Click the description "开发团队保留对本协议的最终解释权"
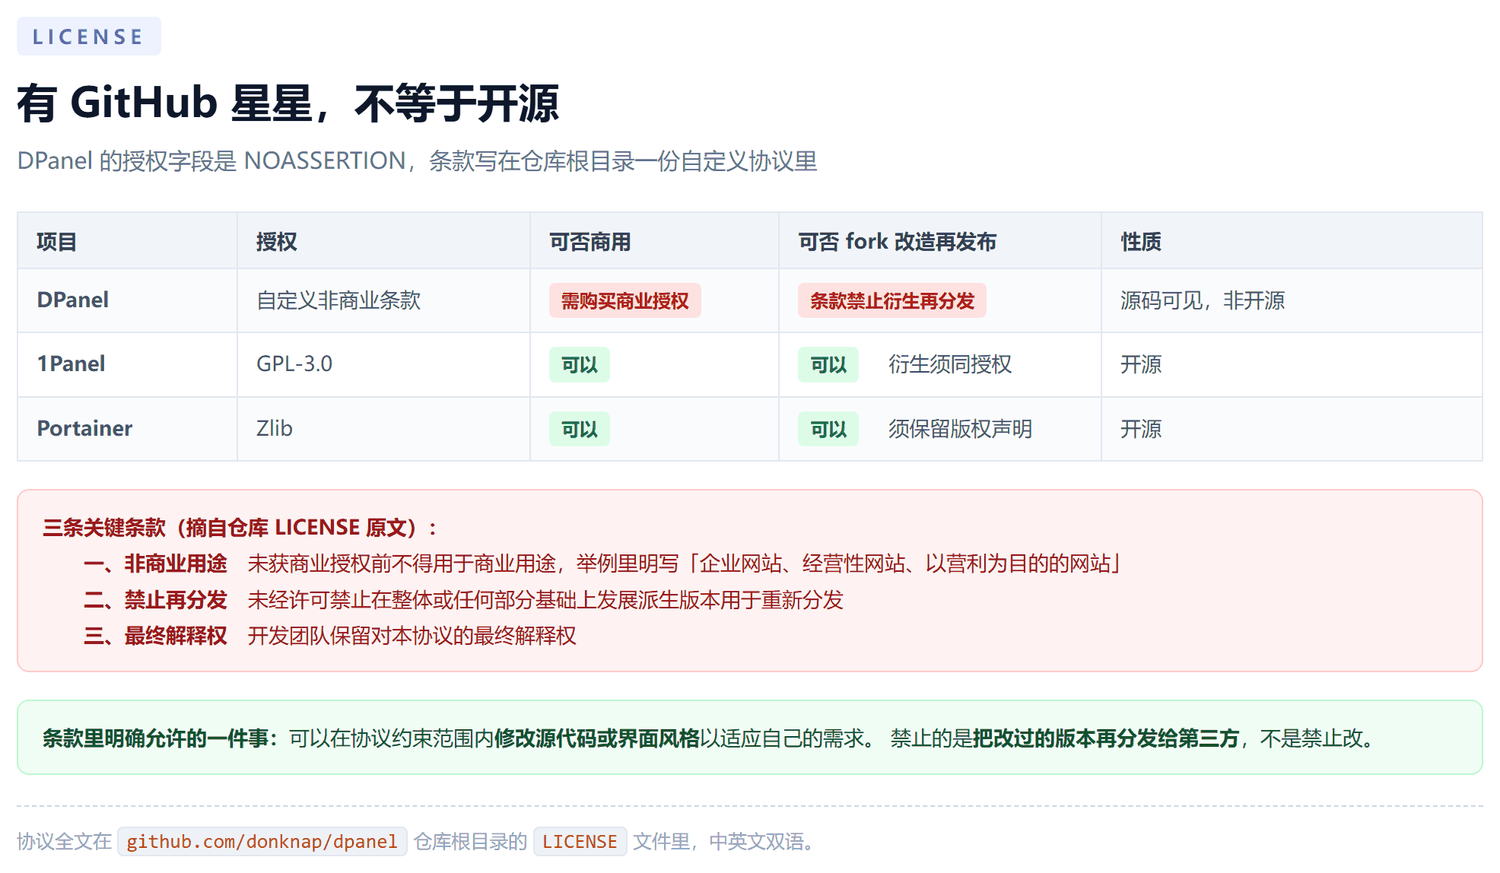 pyautogui.click(x=412, y=635)
